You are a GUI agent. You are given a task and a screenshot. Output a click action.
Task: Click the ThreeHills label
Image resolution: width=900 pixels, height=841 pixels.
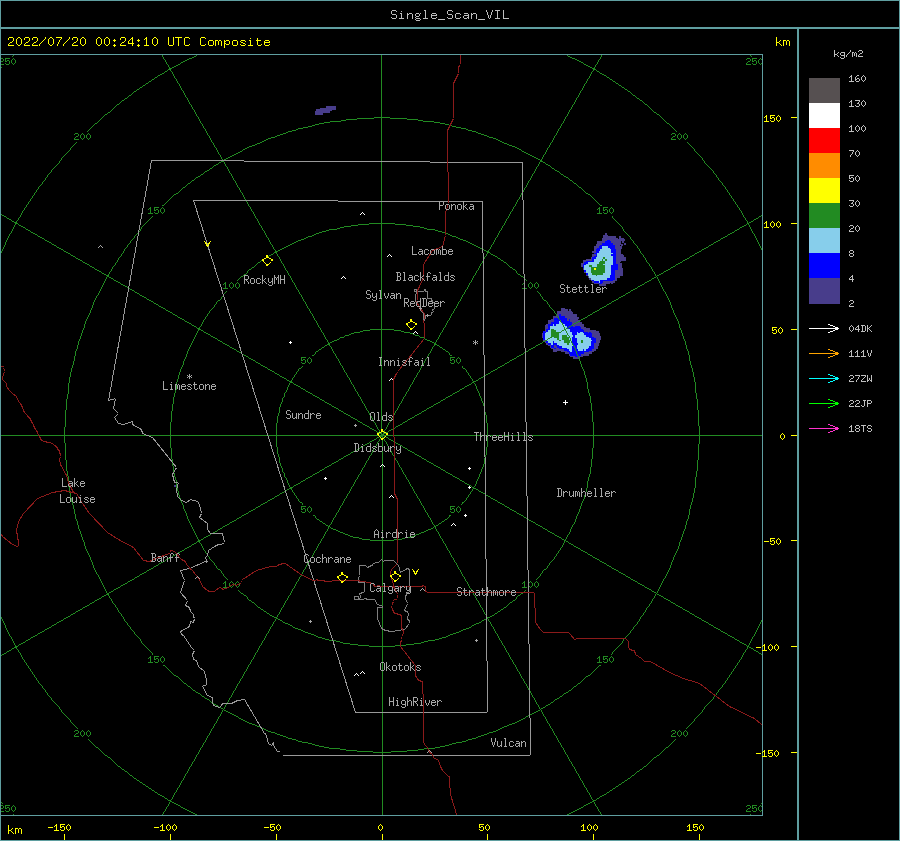click(503, 437)
